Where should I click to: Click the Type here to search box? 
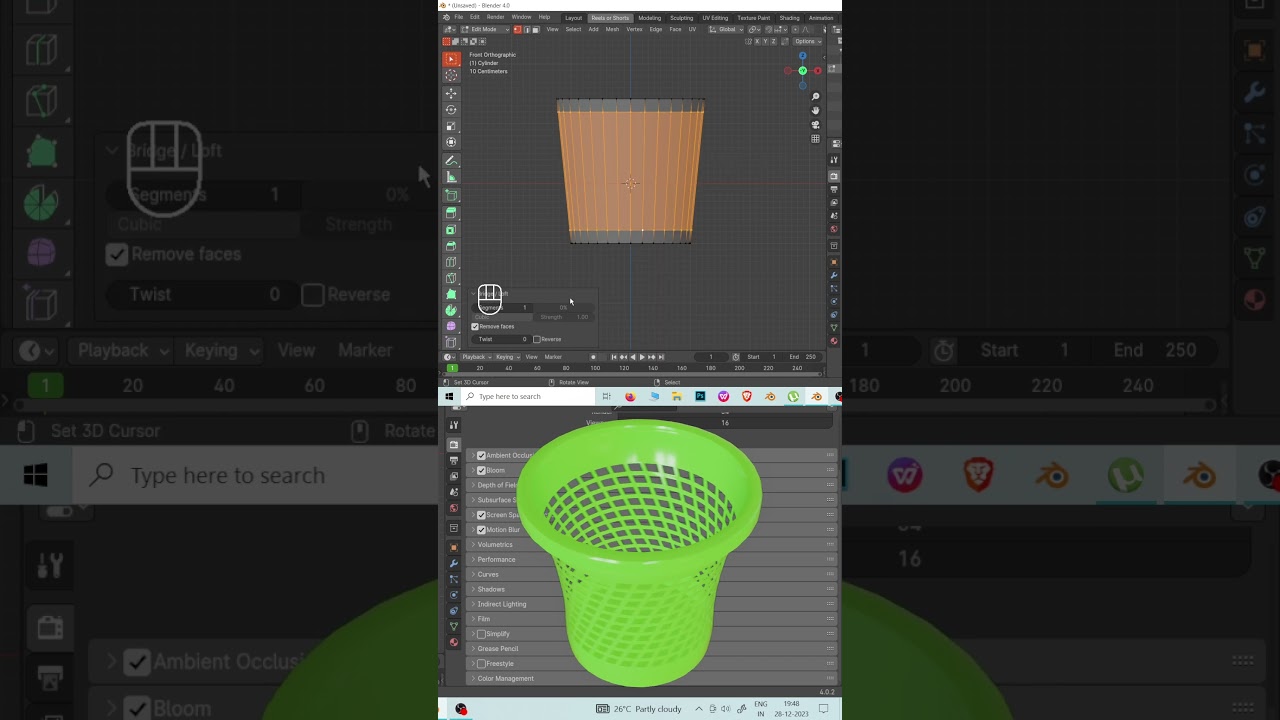[529, 397]
